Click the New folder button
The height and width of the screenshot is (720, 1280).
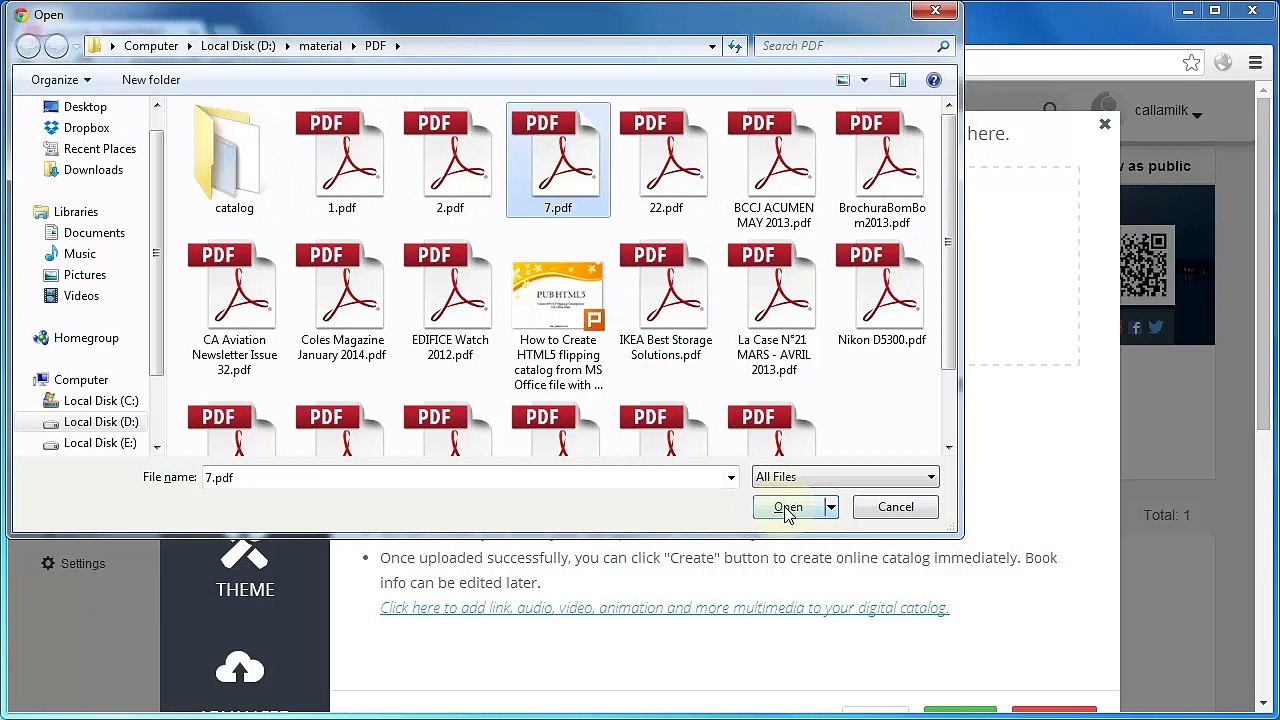click(151, 80)
